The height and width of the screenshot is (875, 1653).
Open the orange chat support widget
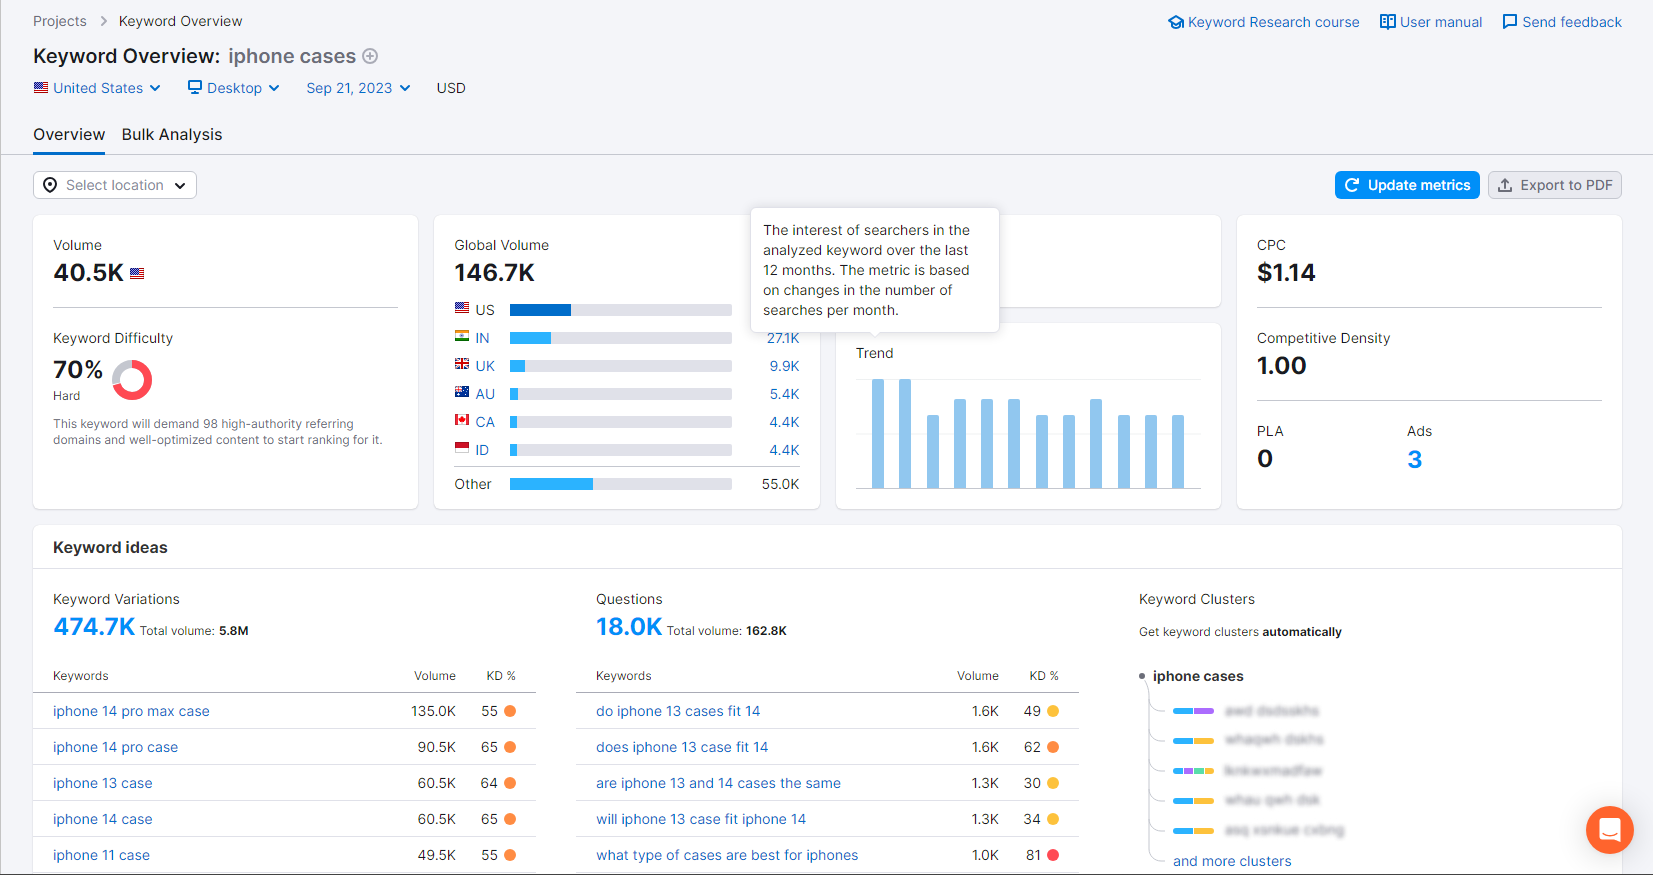tap(1609, 829)
